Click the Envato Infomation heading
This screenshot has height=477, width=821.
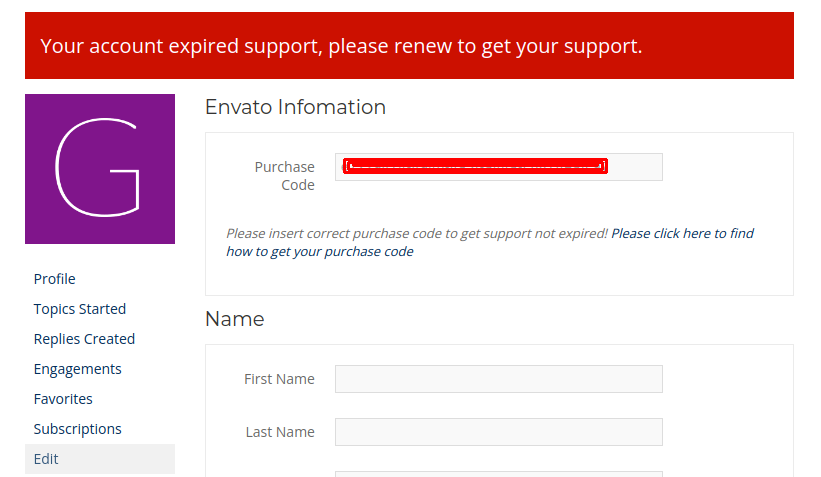pos(295,107)
